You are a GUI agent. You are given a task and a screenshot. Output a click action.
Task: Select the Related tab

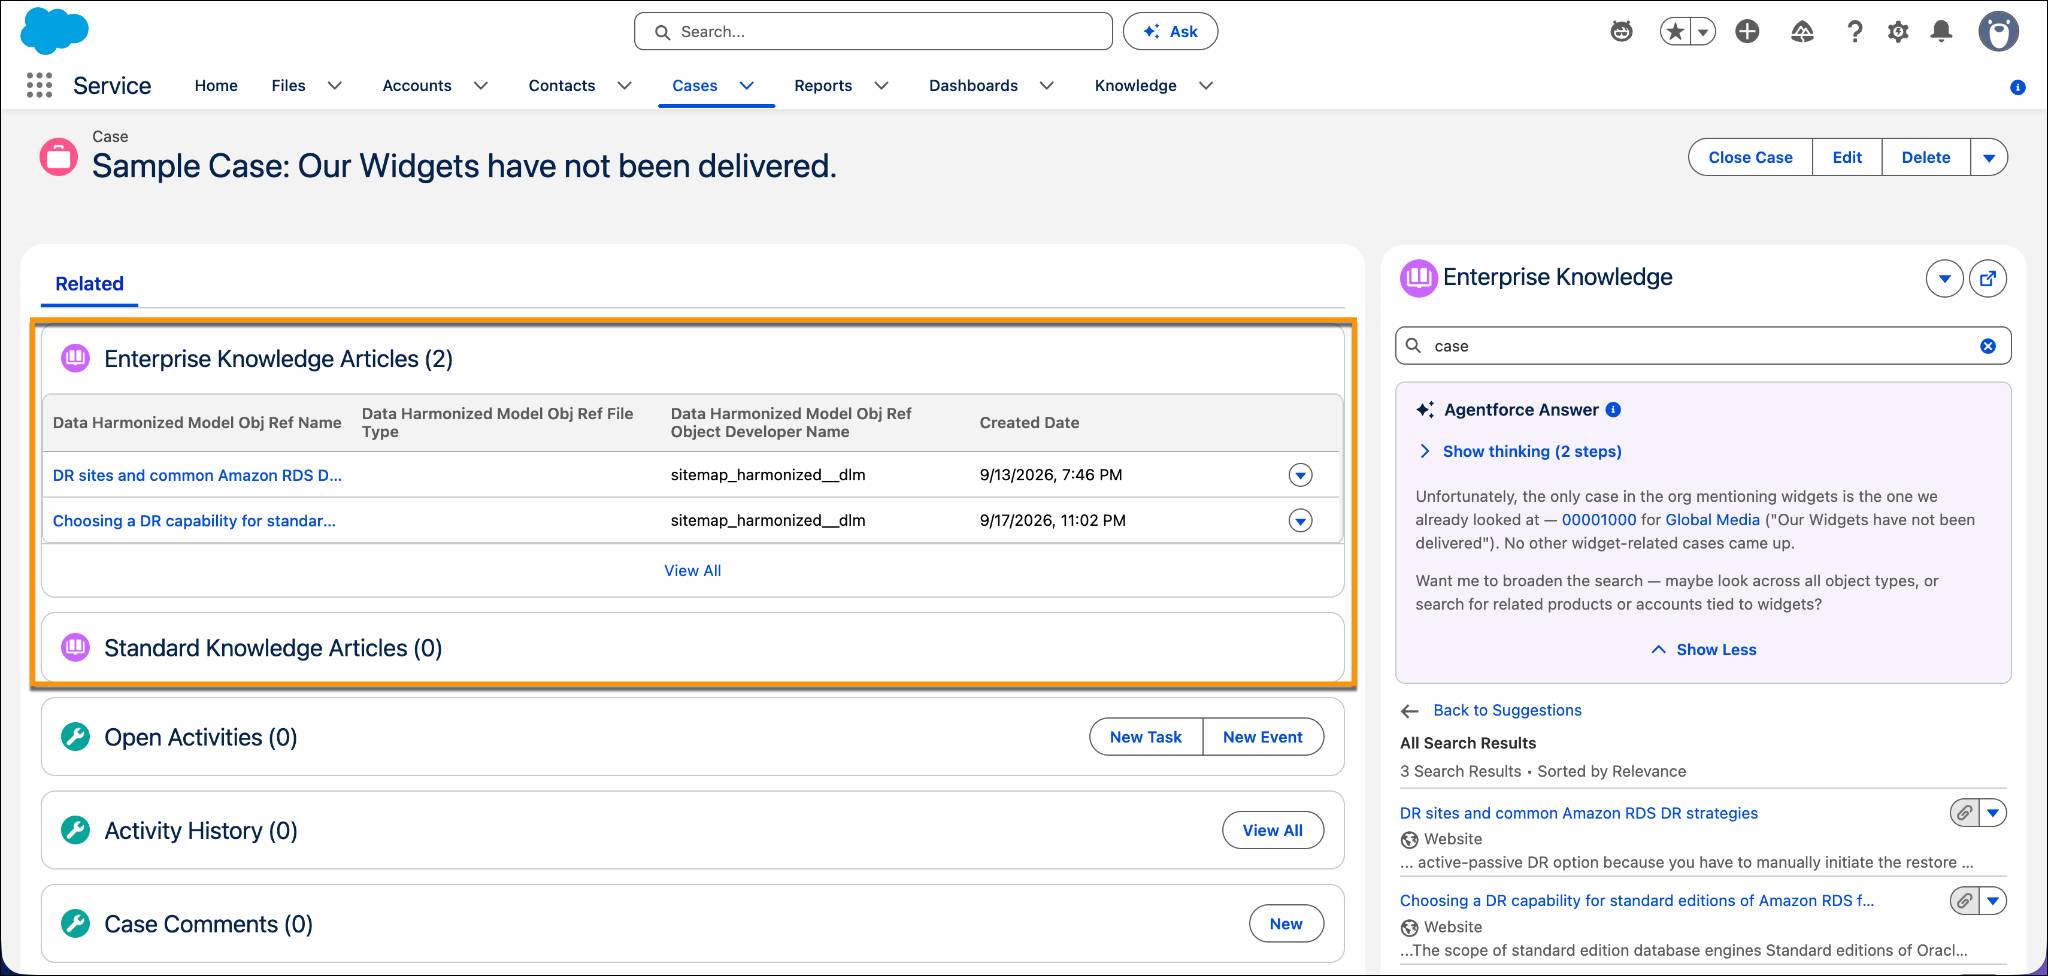click(x=89, y=284)
